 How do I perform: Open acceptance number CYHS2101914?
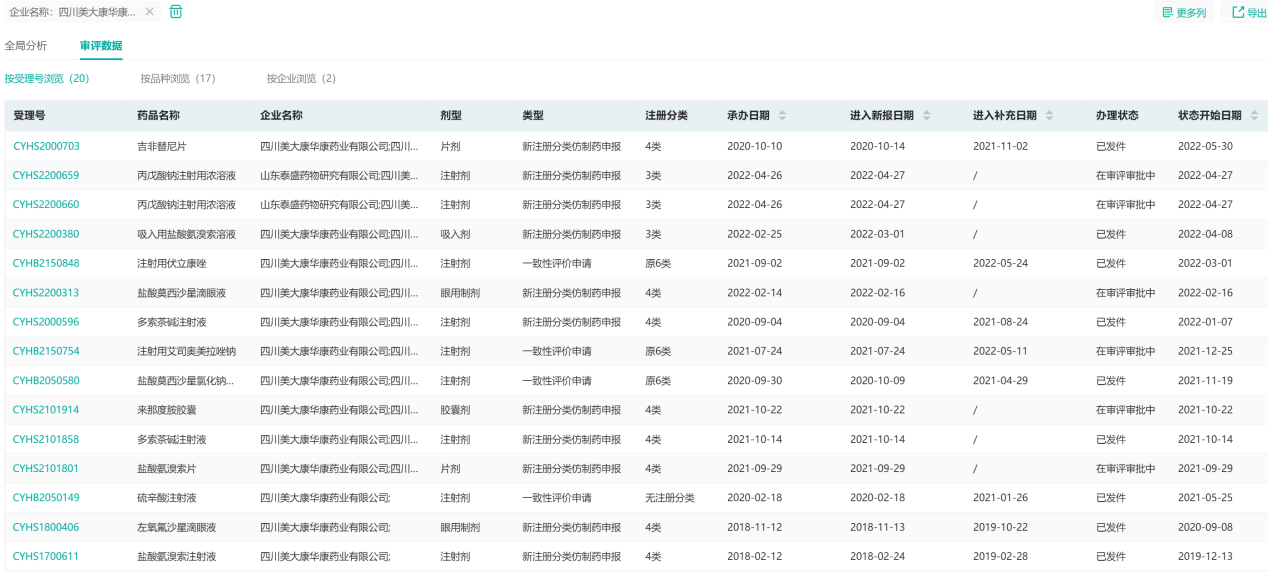click(x=46, y=410)
